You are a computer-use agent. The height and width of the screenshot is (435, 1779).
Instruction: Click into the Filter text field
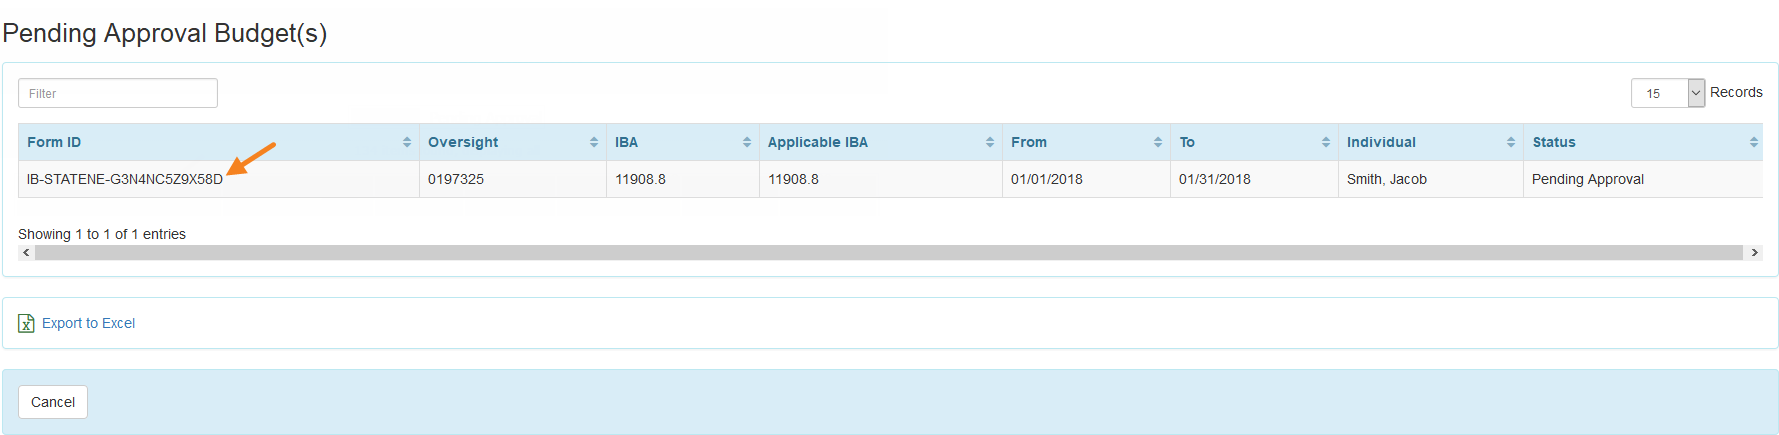coord(118,93)
